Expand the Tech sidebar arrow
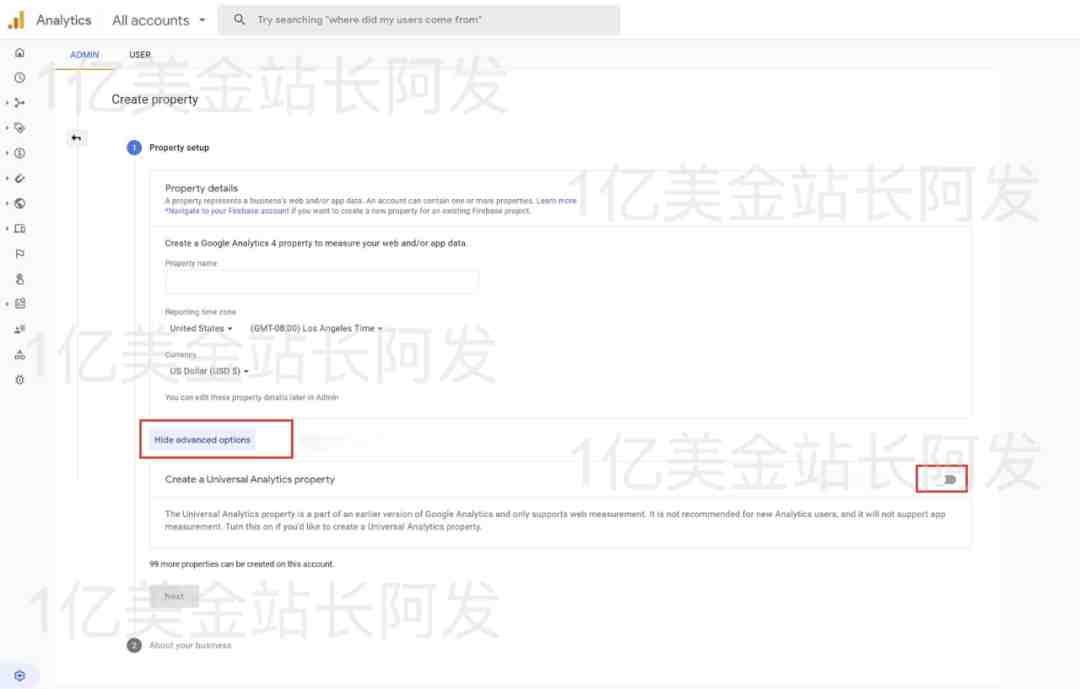The height and width of the screenshot is (689, 1080). point(7,229)
